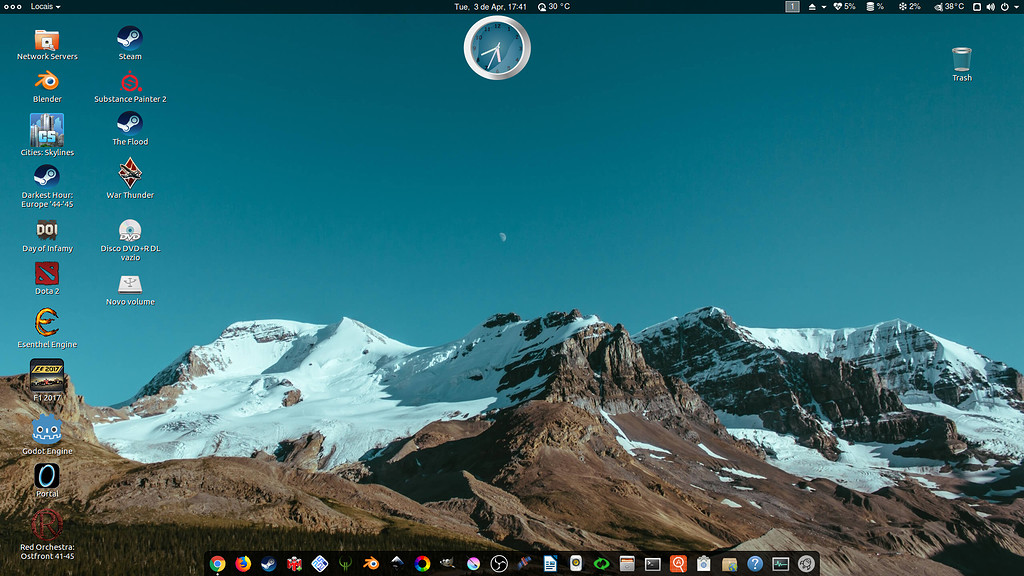Open the package with globe dock icon

point(729,564)
